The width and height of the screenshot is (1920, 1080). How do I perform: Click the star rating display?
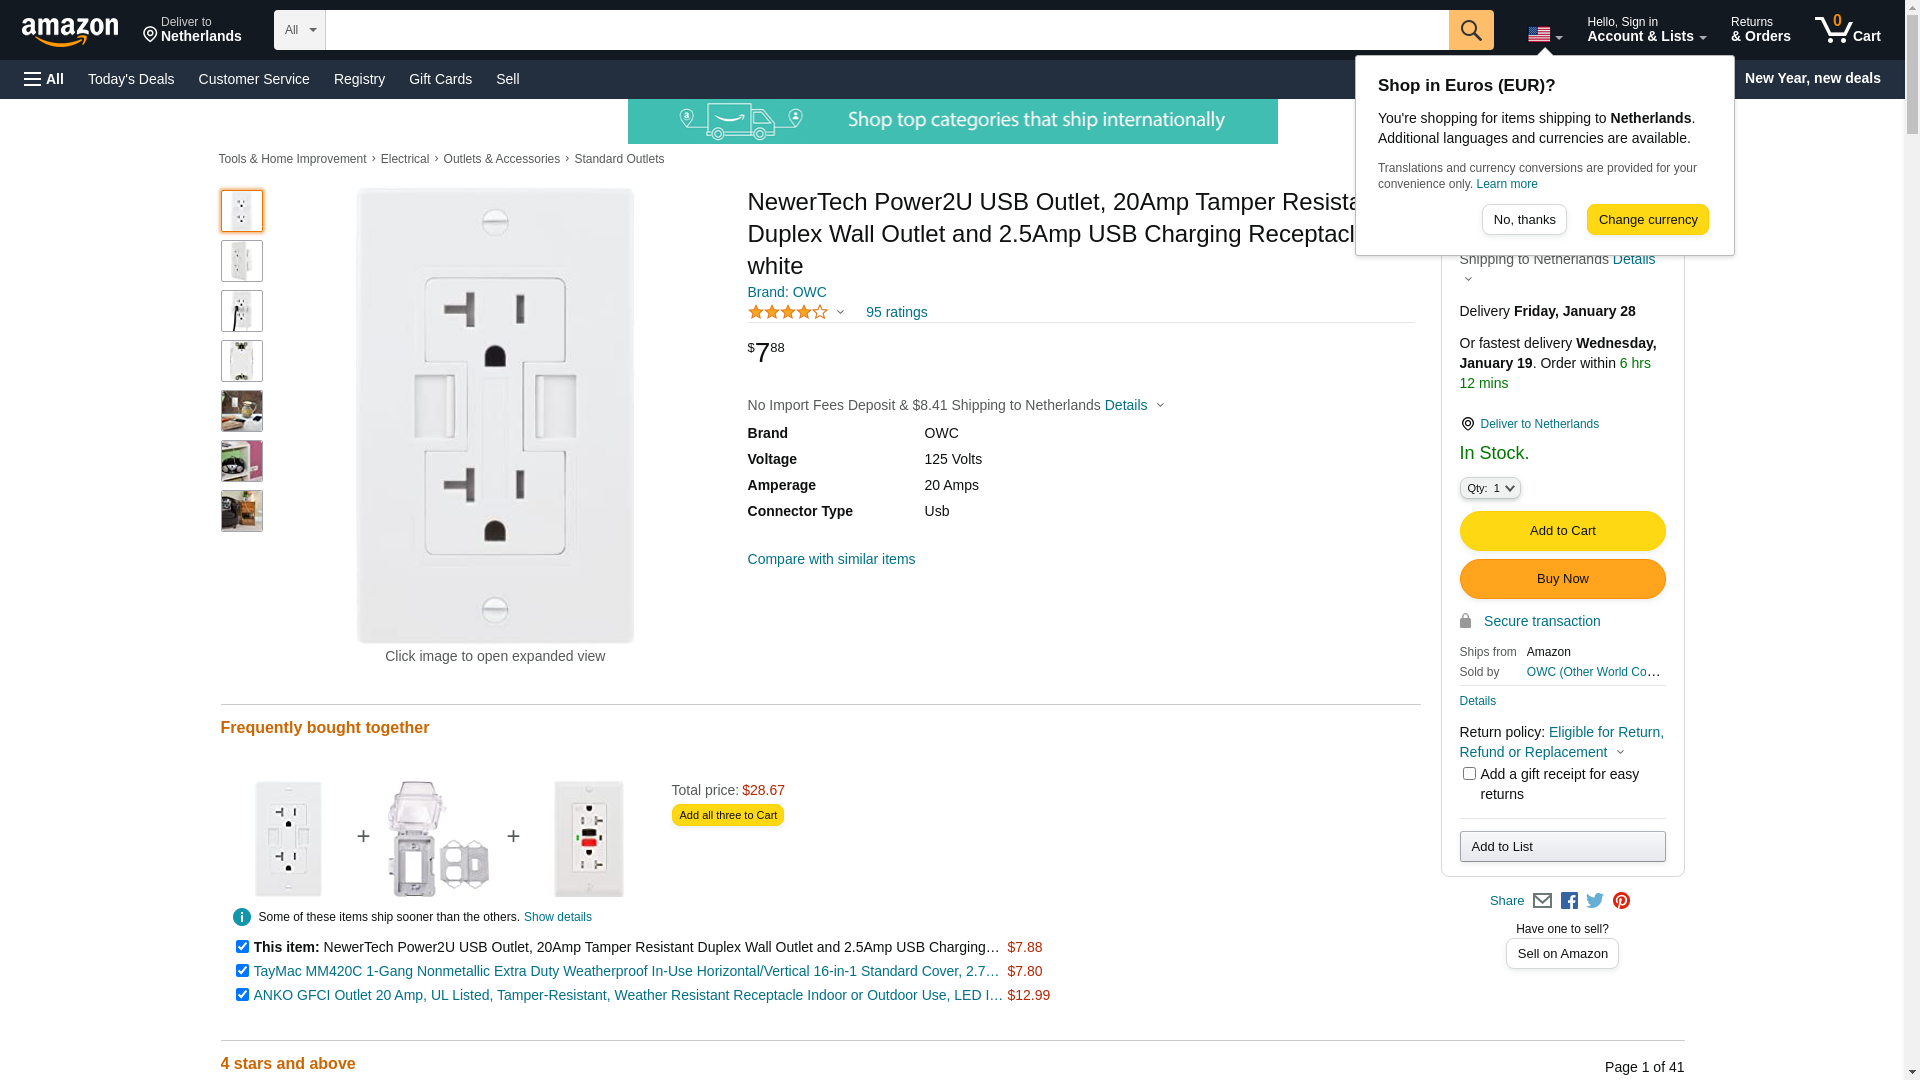[x=788, y=312]
